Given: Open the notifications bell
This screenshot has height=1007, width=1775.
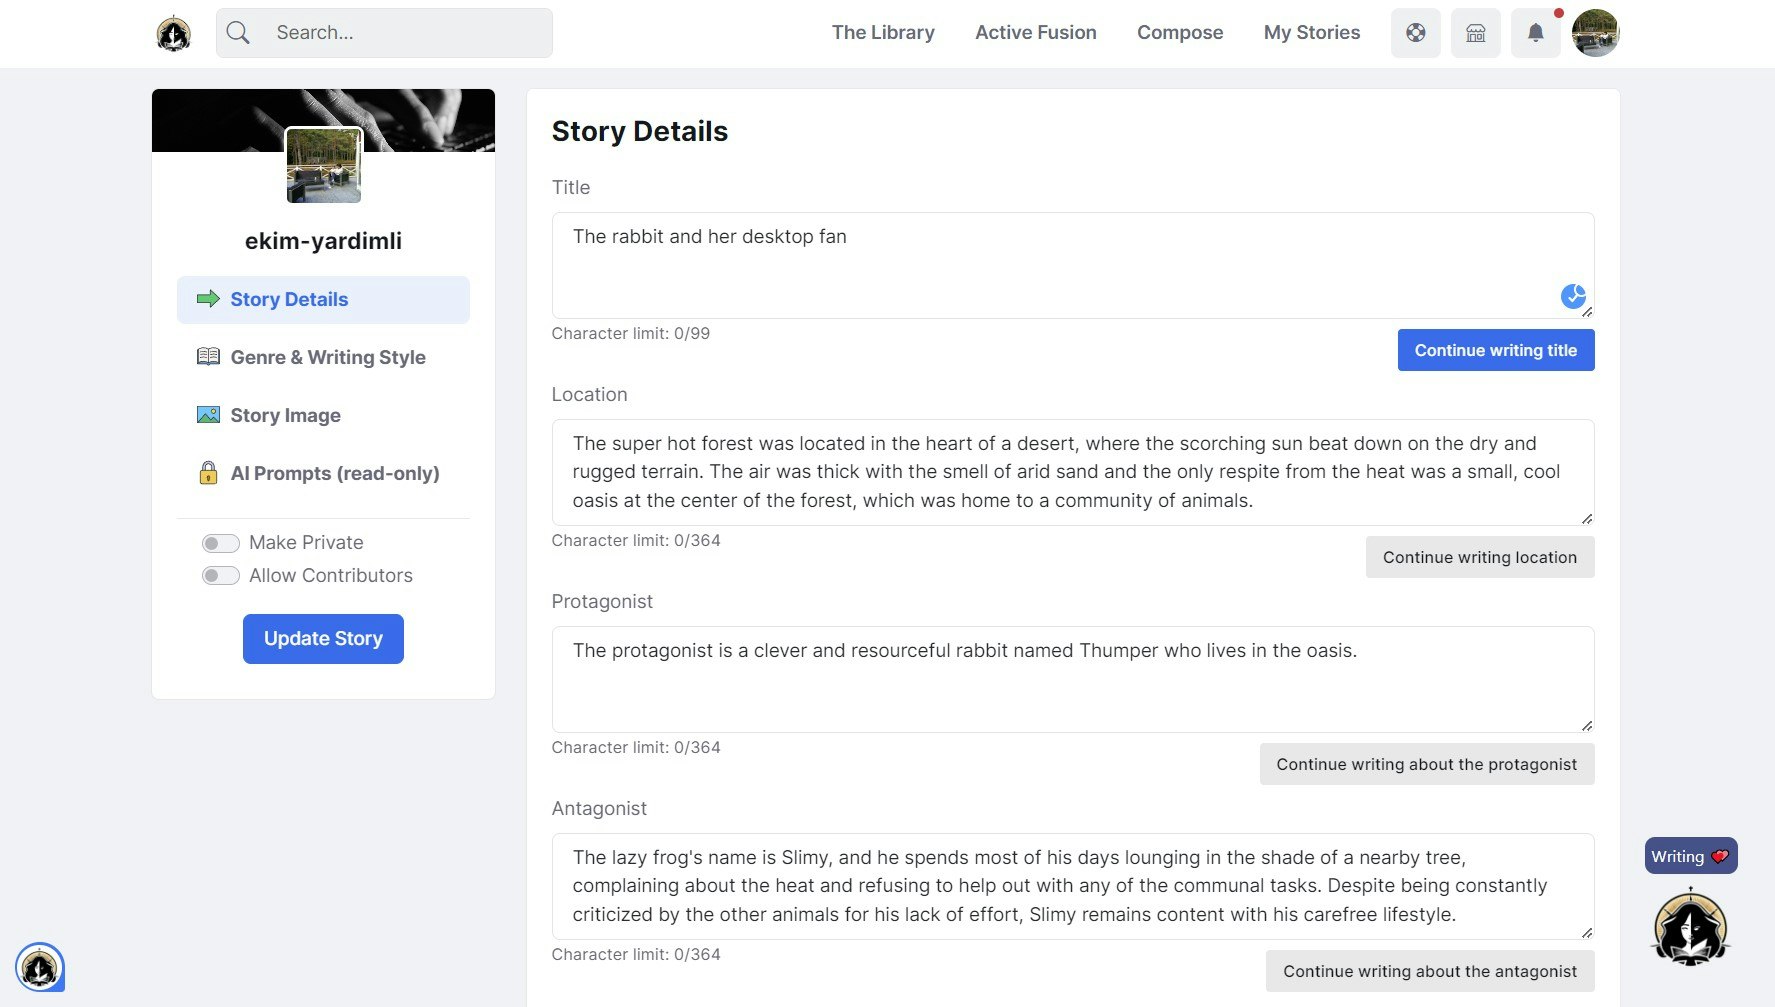Looking at the screenshot, I should [x=1536, y=33].
